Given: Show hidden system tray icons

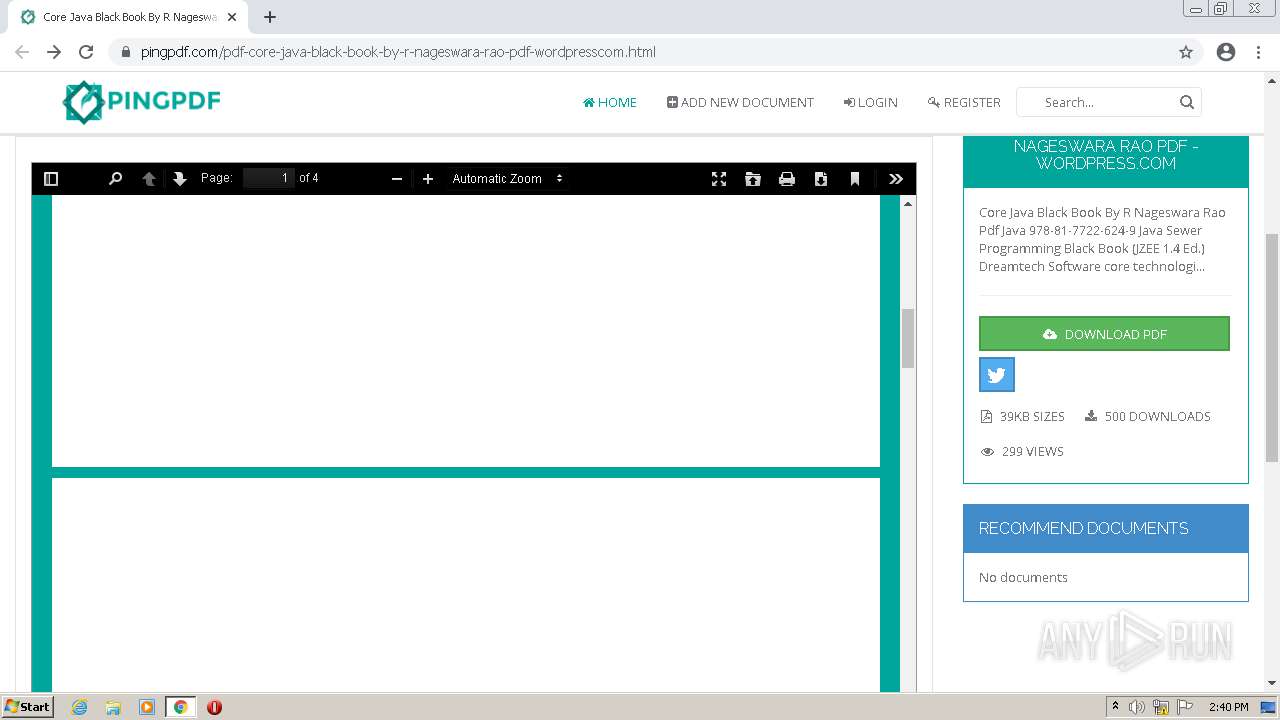Looking at the screenshot, I should point(1115,707).
